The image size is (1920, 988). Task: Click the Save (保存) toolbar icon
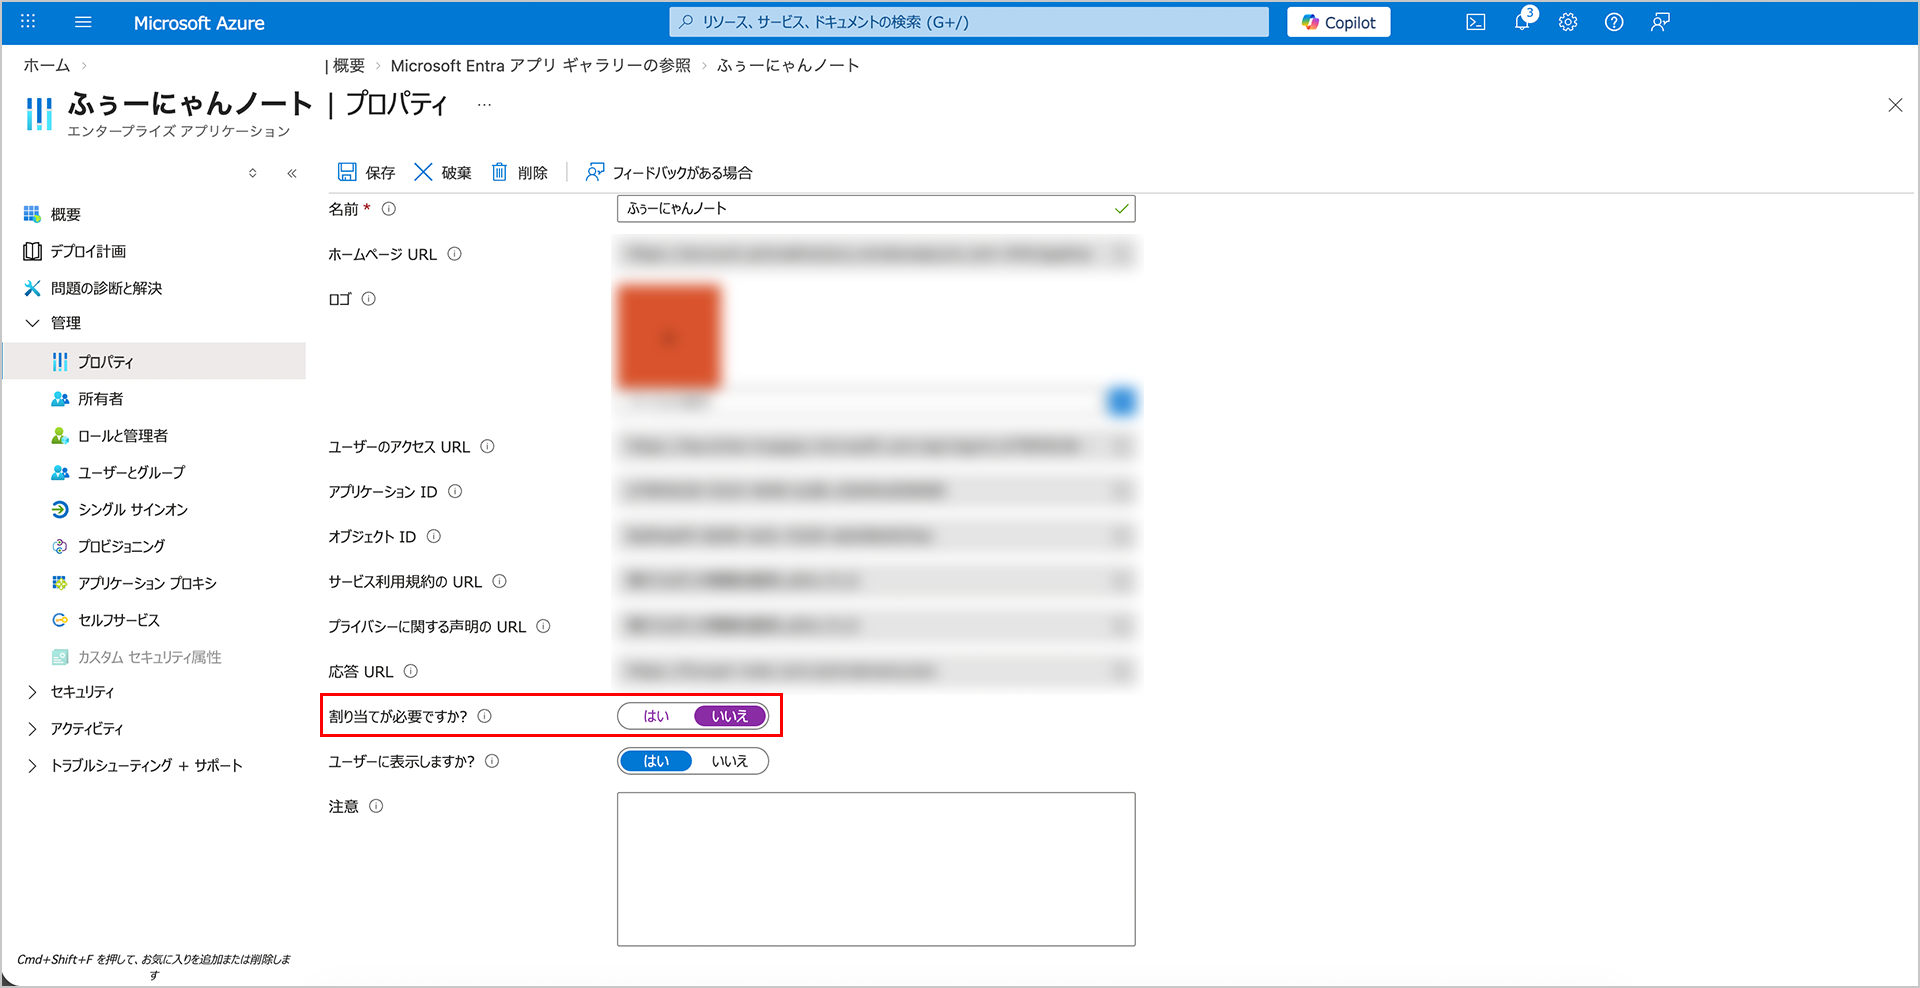tap(347, 172)
